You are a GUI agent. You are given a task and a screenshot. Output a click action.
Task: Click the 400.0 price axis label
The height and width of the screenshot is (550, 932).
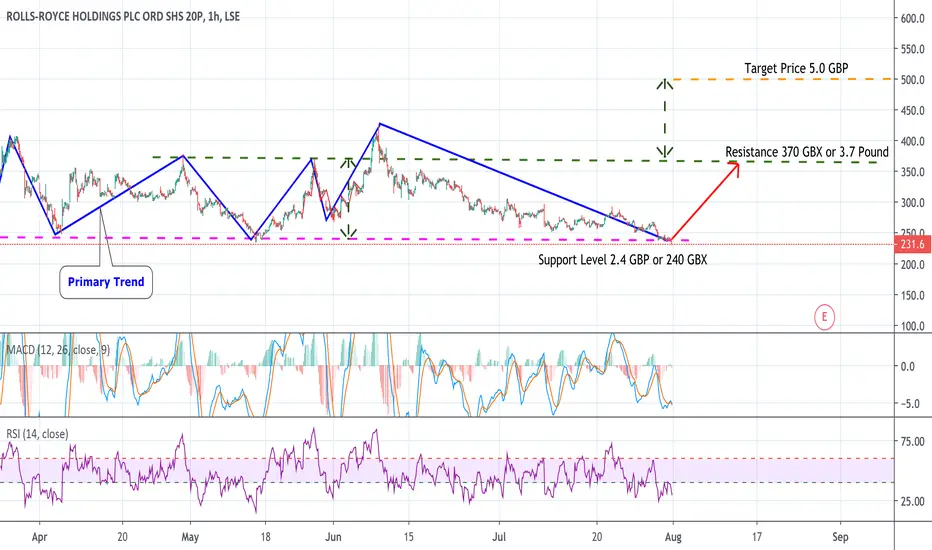tap(912, 142)
